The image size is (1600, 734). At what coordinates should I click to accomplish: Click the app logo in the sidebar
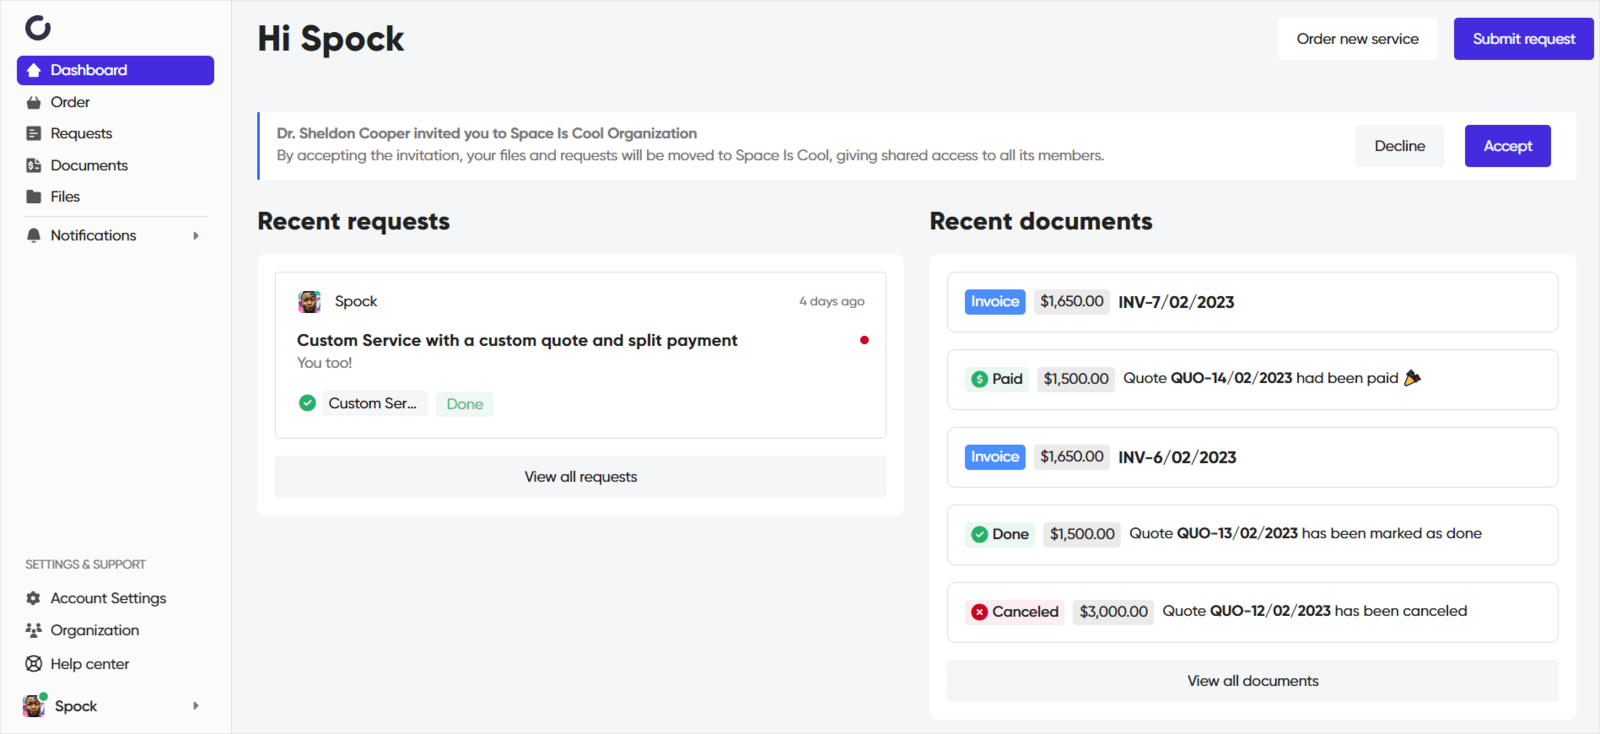click(x=38, y=28)
